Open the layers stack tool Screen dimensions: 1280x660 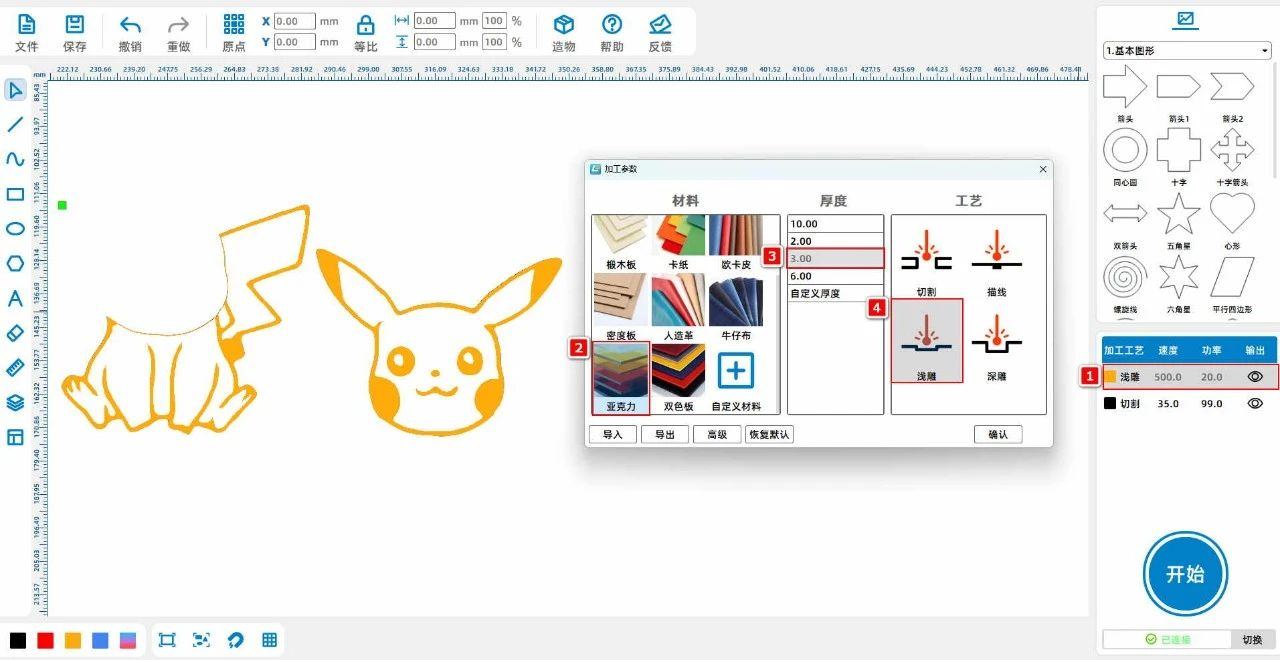(15, 402)
